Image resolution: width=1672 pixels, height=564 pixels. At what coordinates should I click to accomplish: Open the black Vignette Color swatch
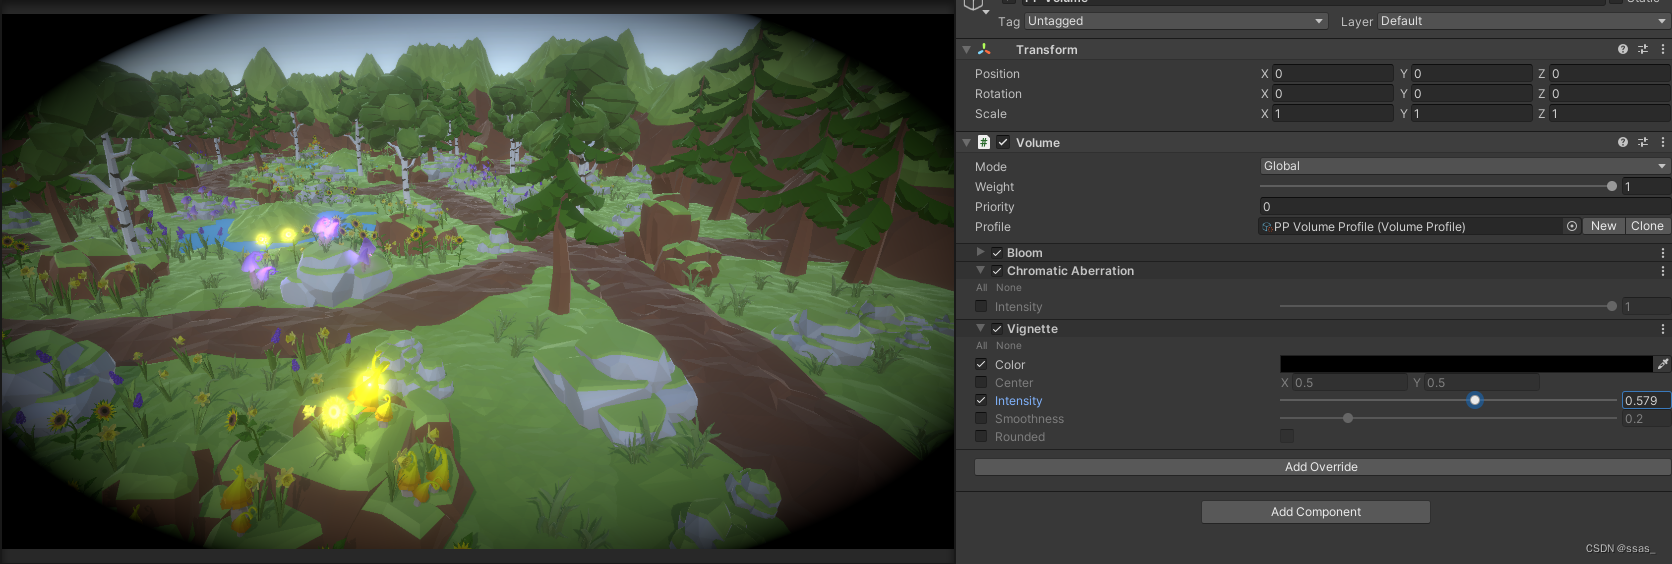[1466, 364]
